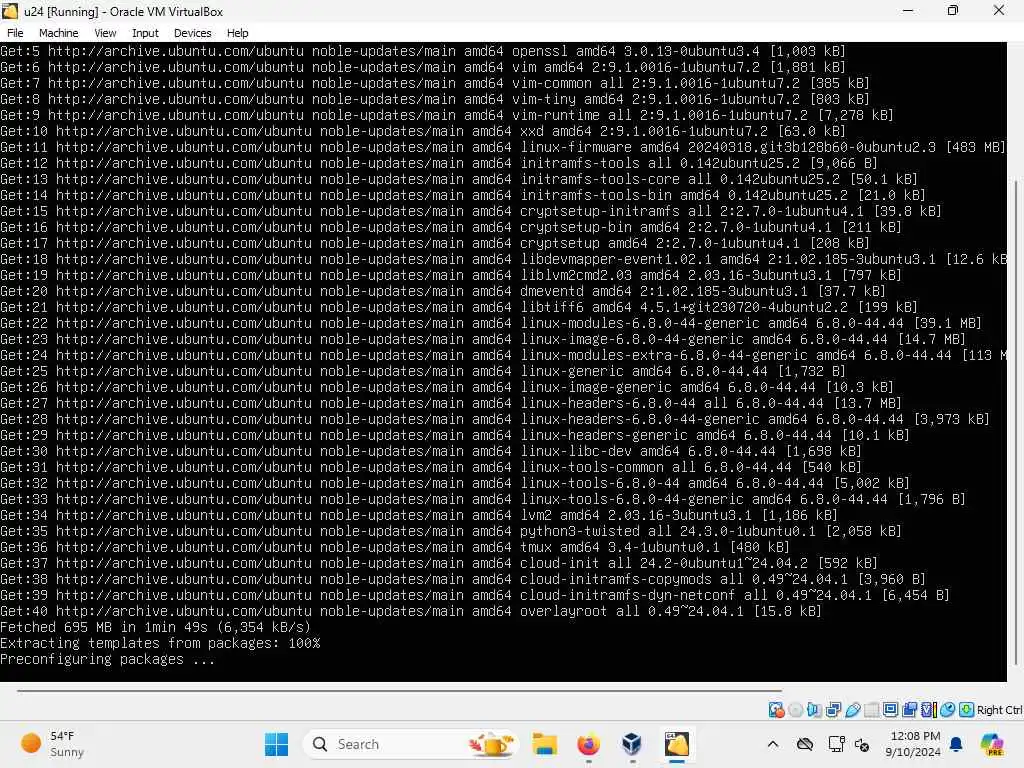Image resolution: width=1024 pixels, height=768 pixels.
Task: Click the Get:35 python3-twisted package line
Action: [451, 531]
